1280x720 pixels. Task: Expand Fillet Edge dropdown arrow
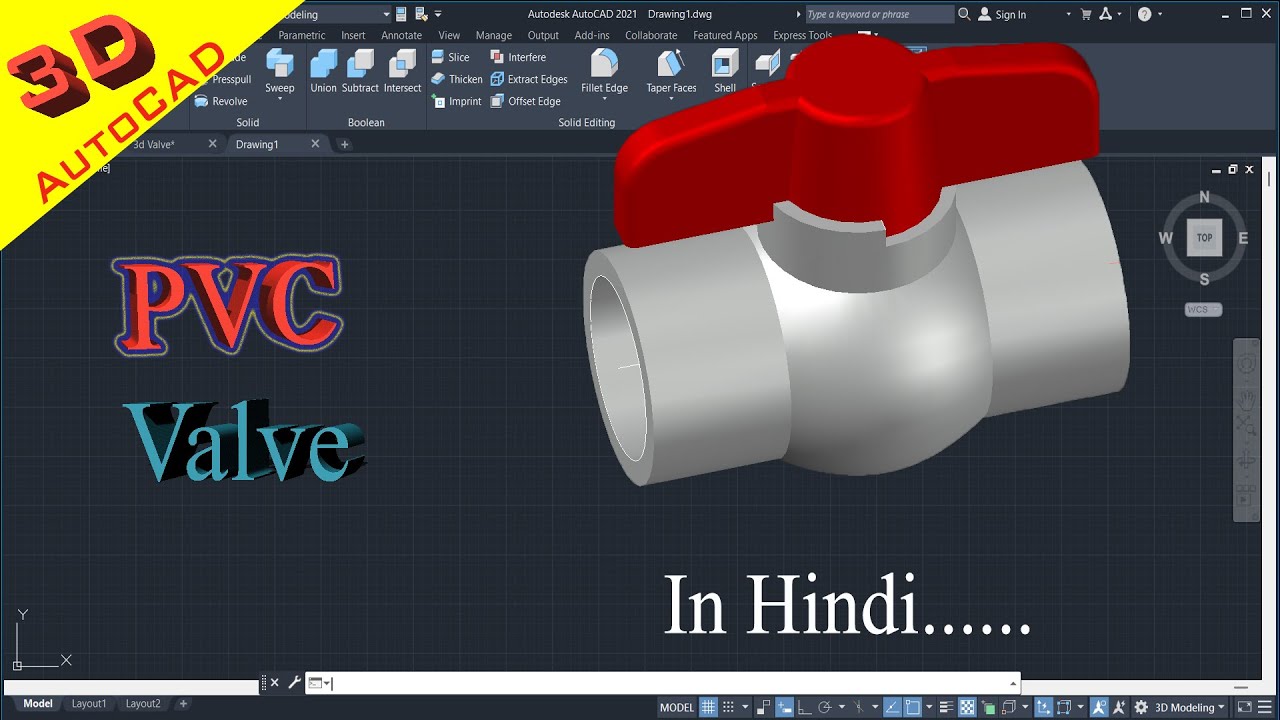[x=604, y=99]
